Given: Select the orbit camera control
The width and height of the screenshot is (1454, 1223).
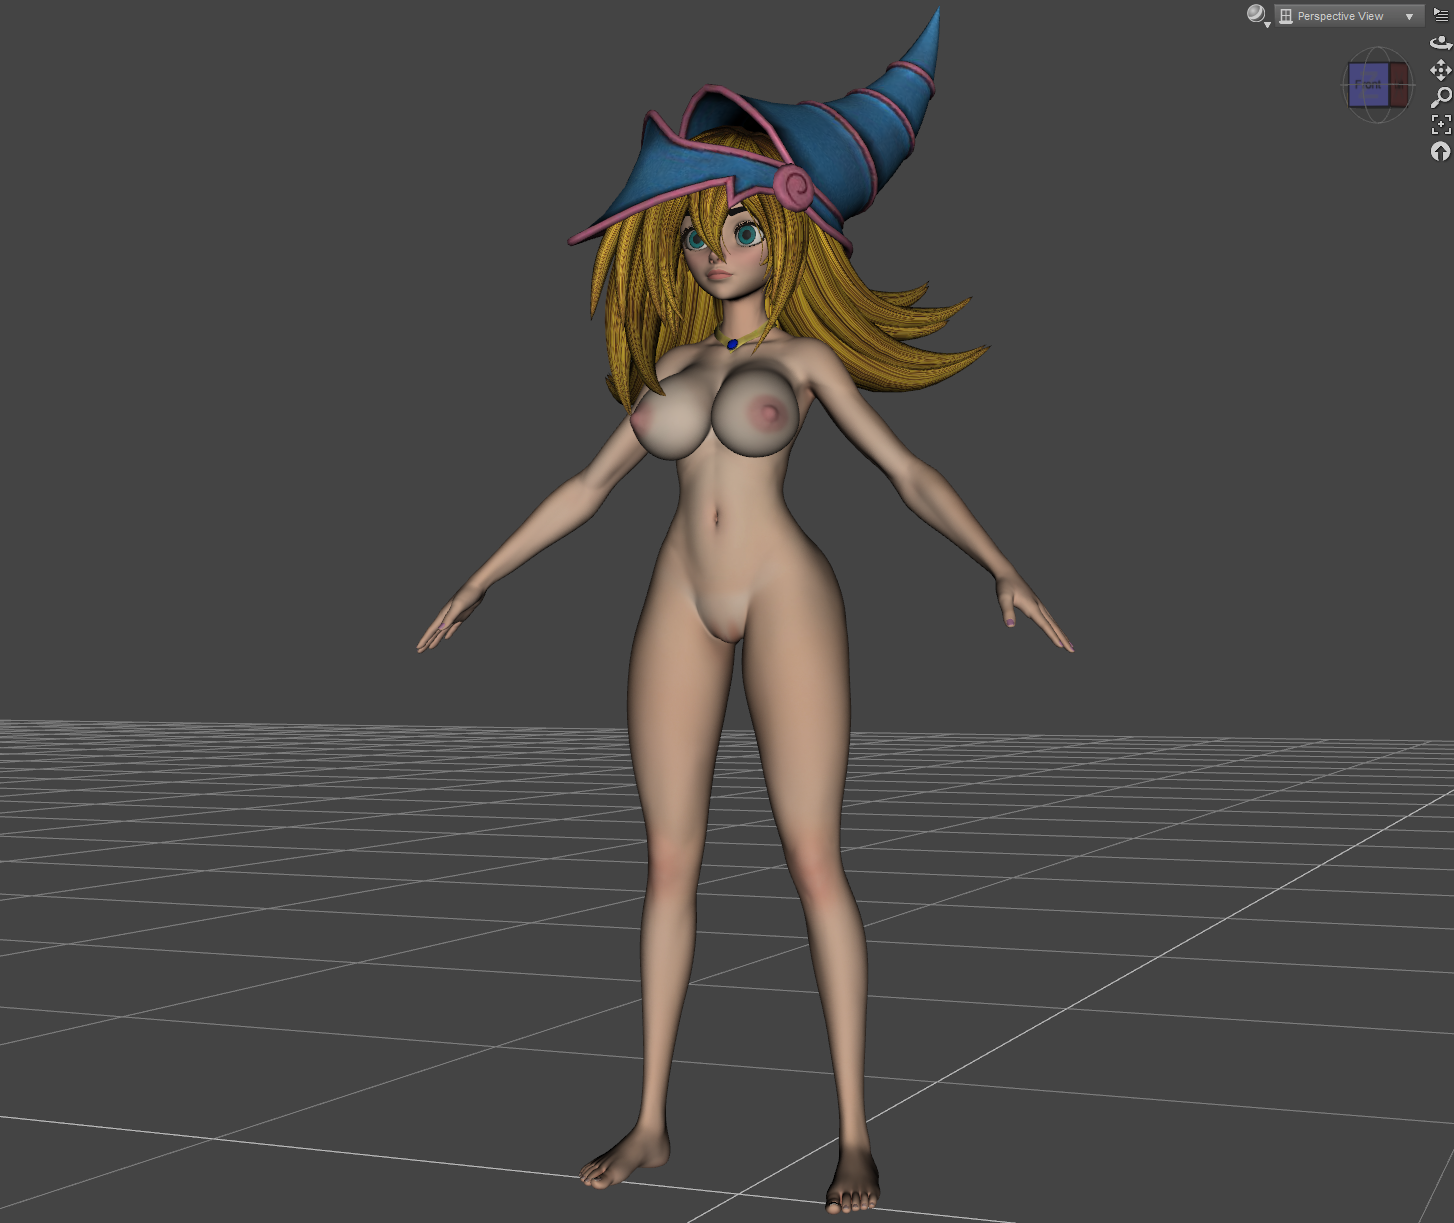Looking at the screenshot, I should [x=1441, y=43].
